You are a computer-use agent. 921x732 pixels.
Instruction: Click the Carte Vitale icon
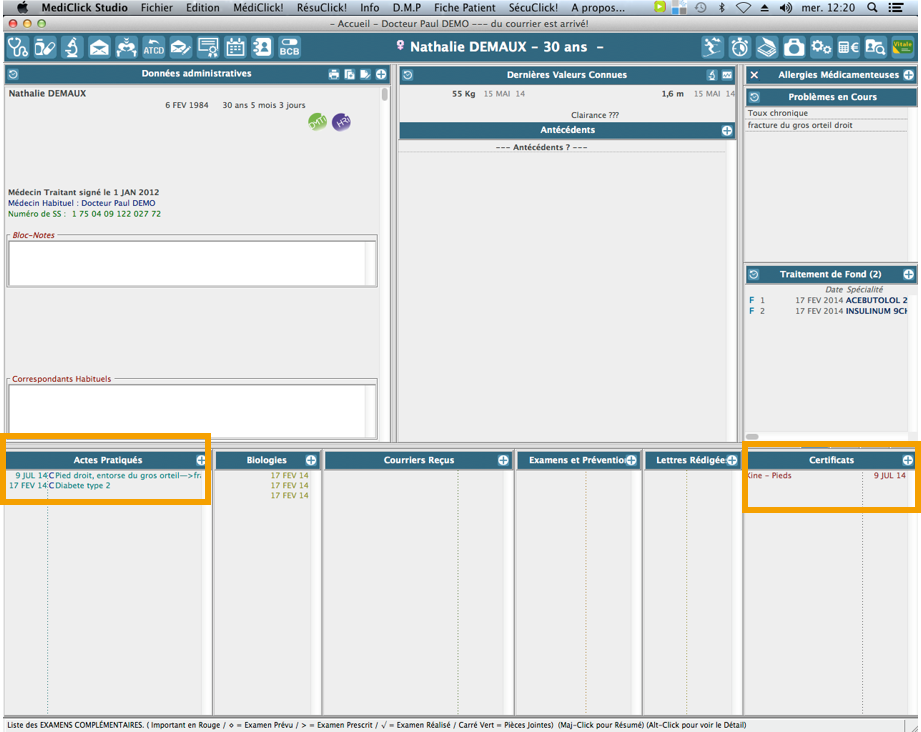(x=902, y=47)
